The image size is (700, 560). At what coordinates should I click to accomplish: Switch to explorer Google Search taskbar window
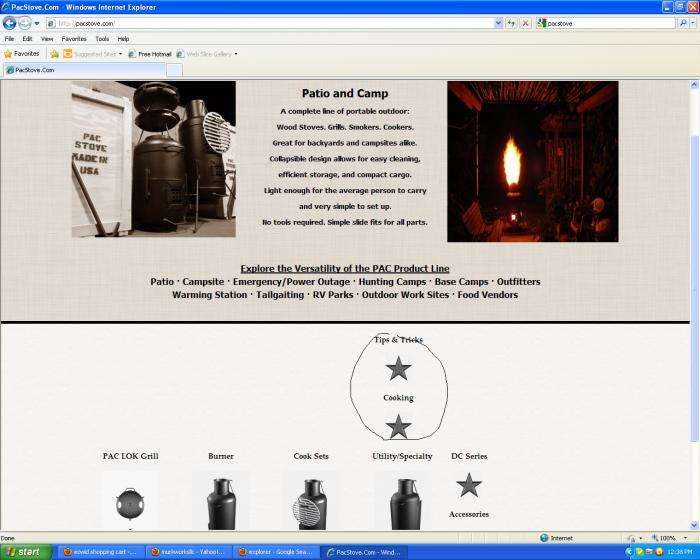(276, 552)
